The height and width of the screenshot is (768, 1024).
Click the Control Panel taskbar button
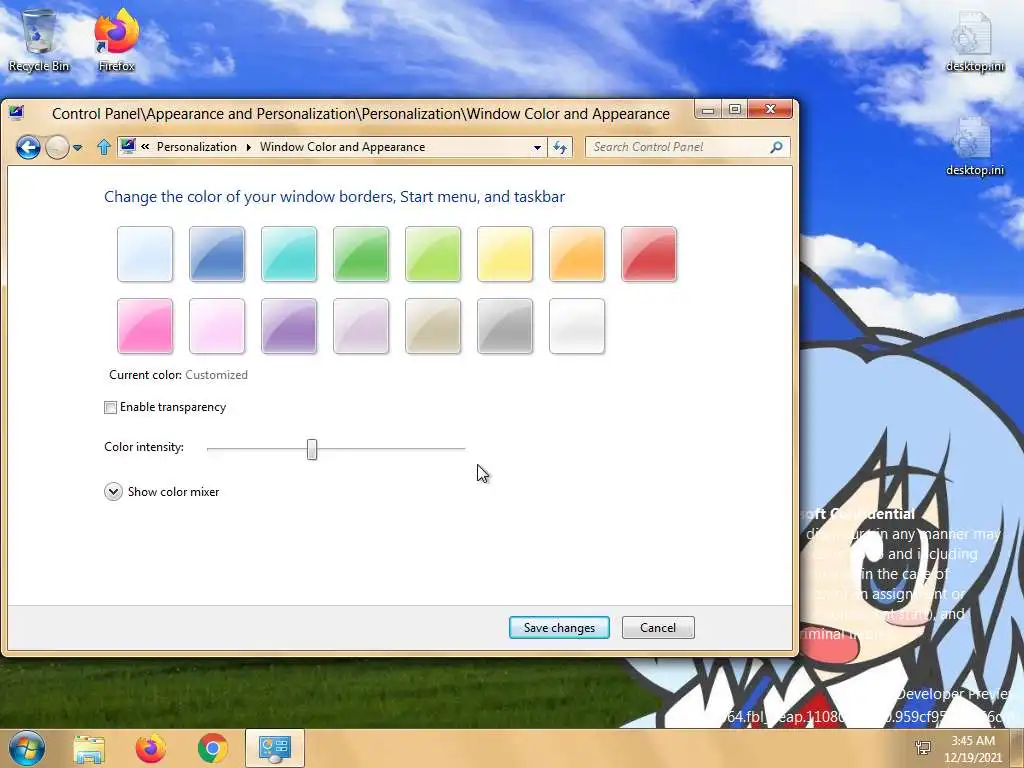coord(274,748)
